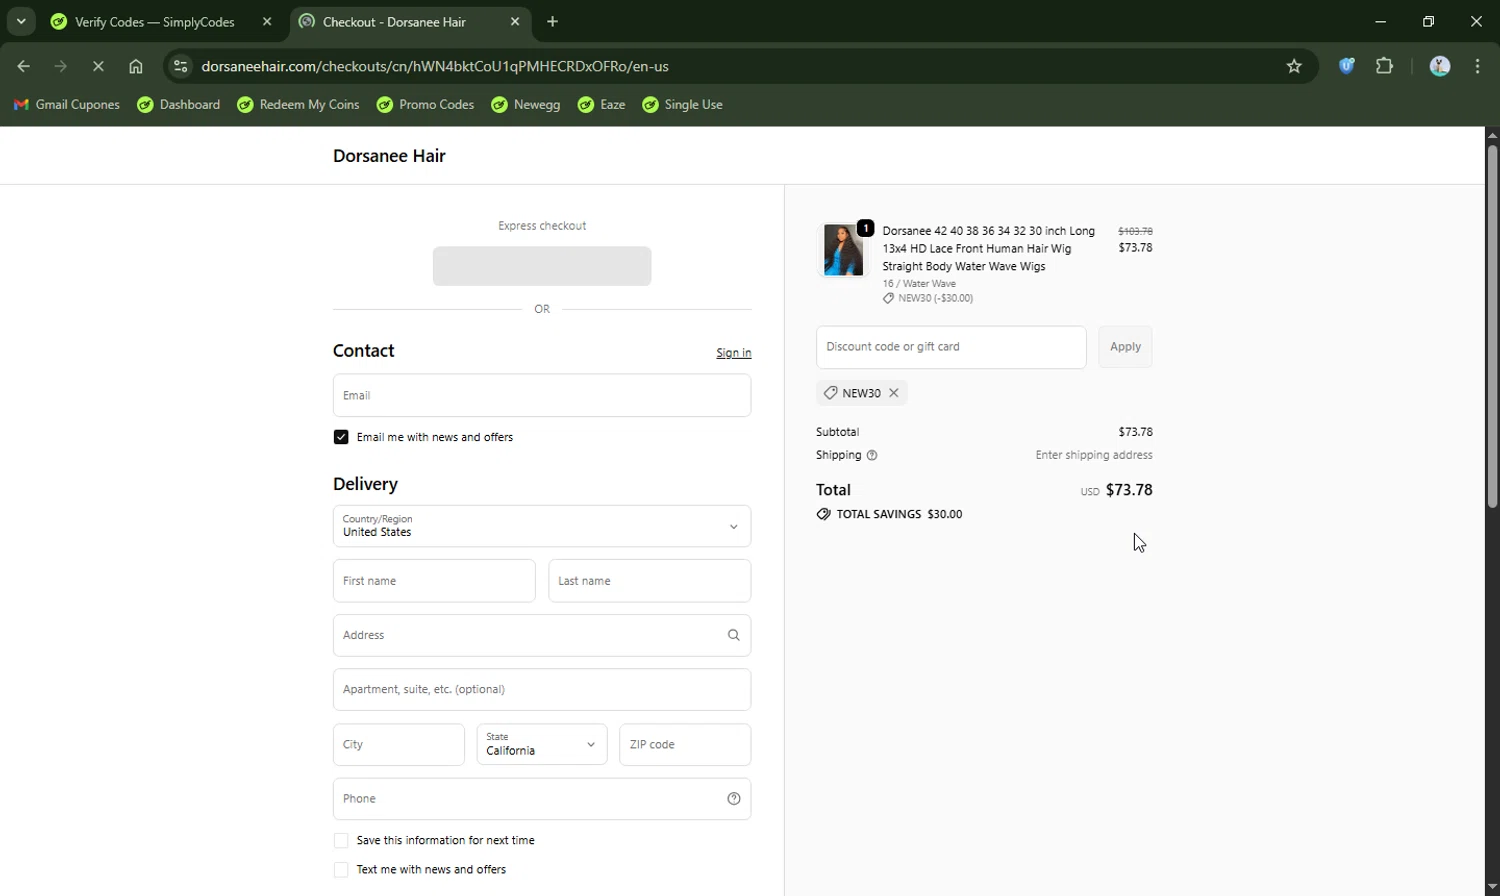This screenshot has height=896, width=1500.
Task: Open the Eaze bookmark
Action: [602, 105]
